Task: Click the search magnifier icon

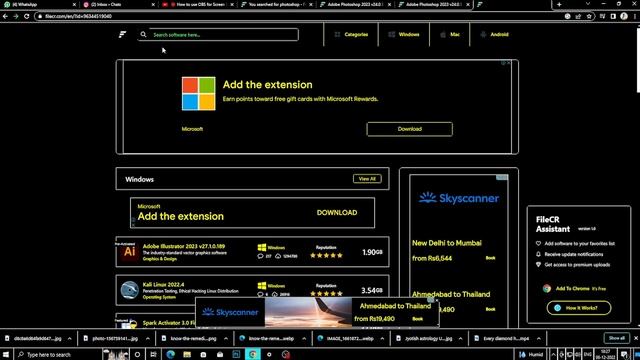Action: click(x=143, y=35)
